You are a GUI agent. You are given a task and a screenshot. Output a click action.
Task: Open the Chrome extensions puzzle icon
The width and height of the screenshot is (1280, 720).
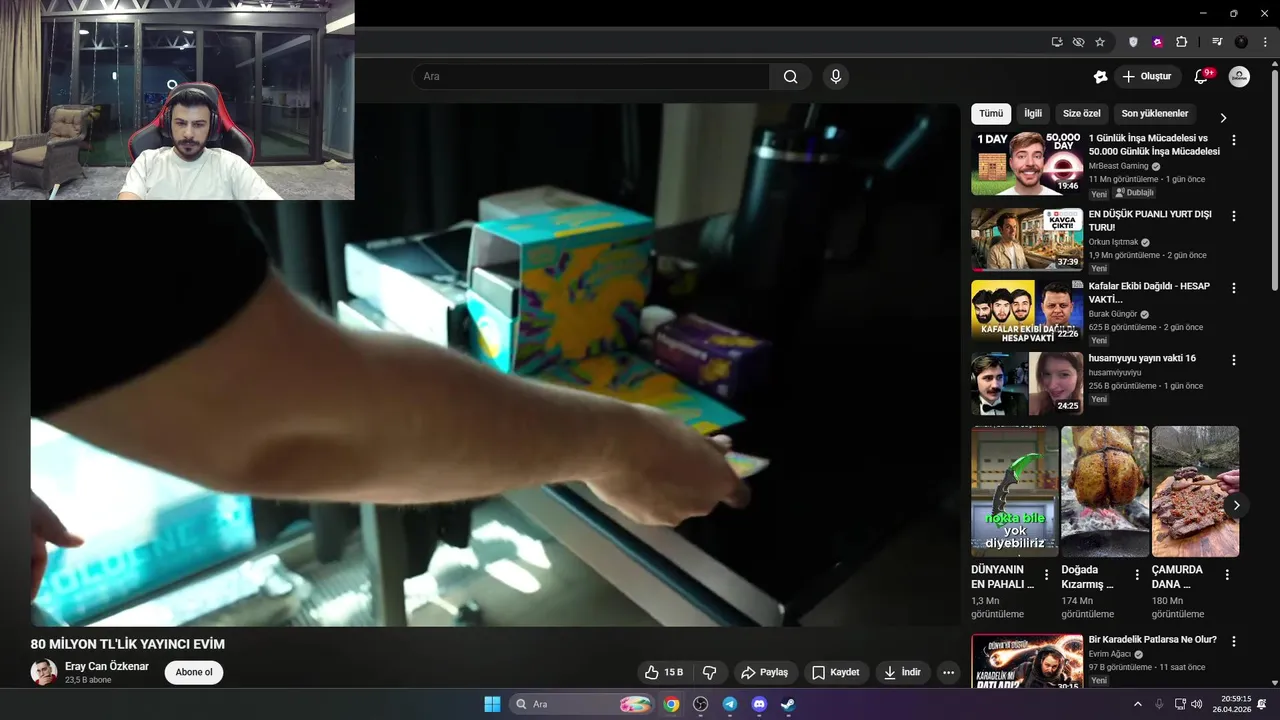(x=1182, y=42)
